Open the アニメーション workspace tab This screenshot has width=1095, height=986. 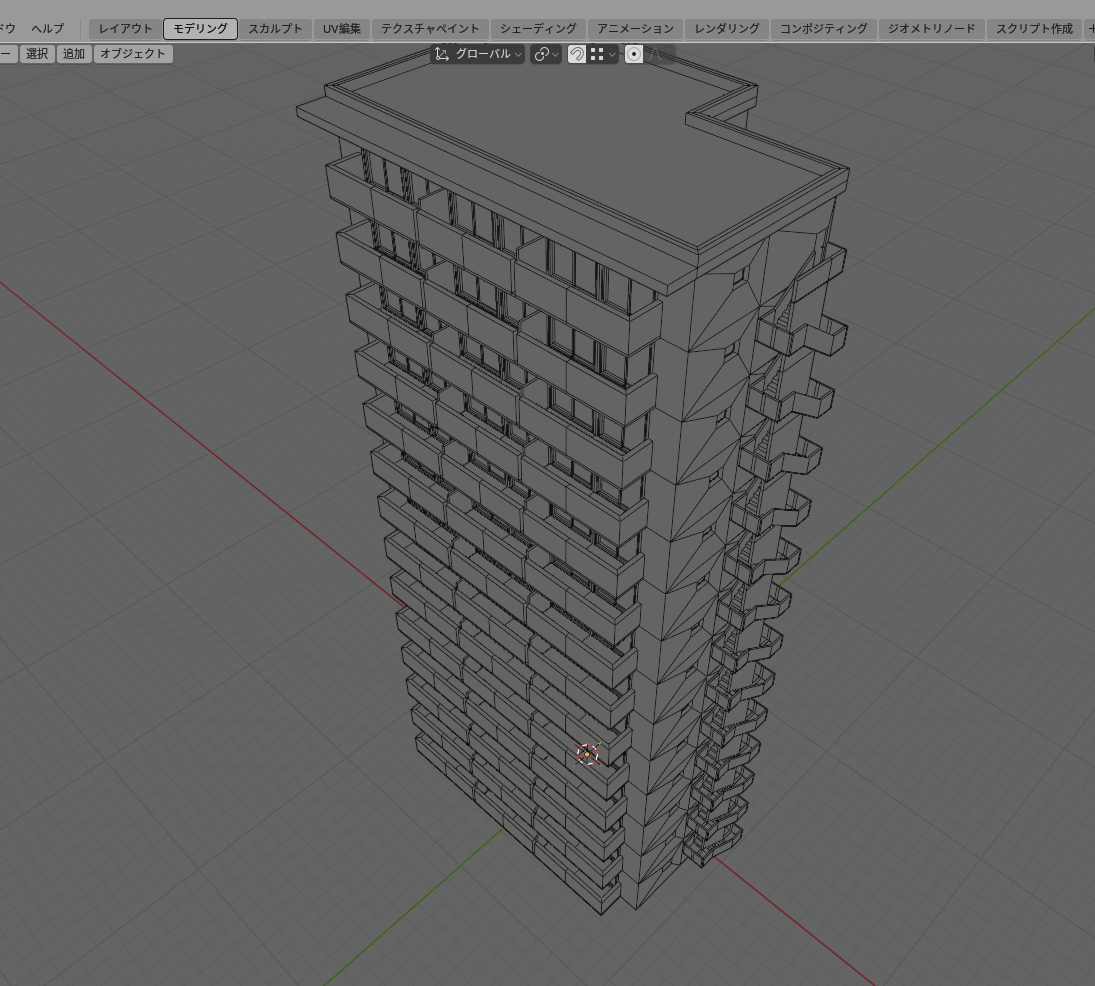pyautogui.click(x=635, y=29)
